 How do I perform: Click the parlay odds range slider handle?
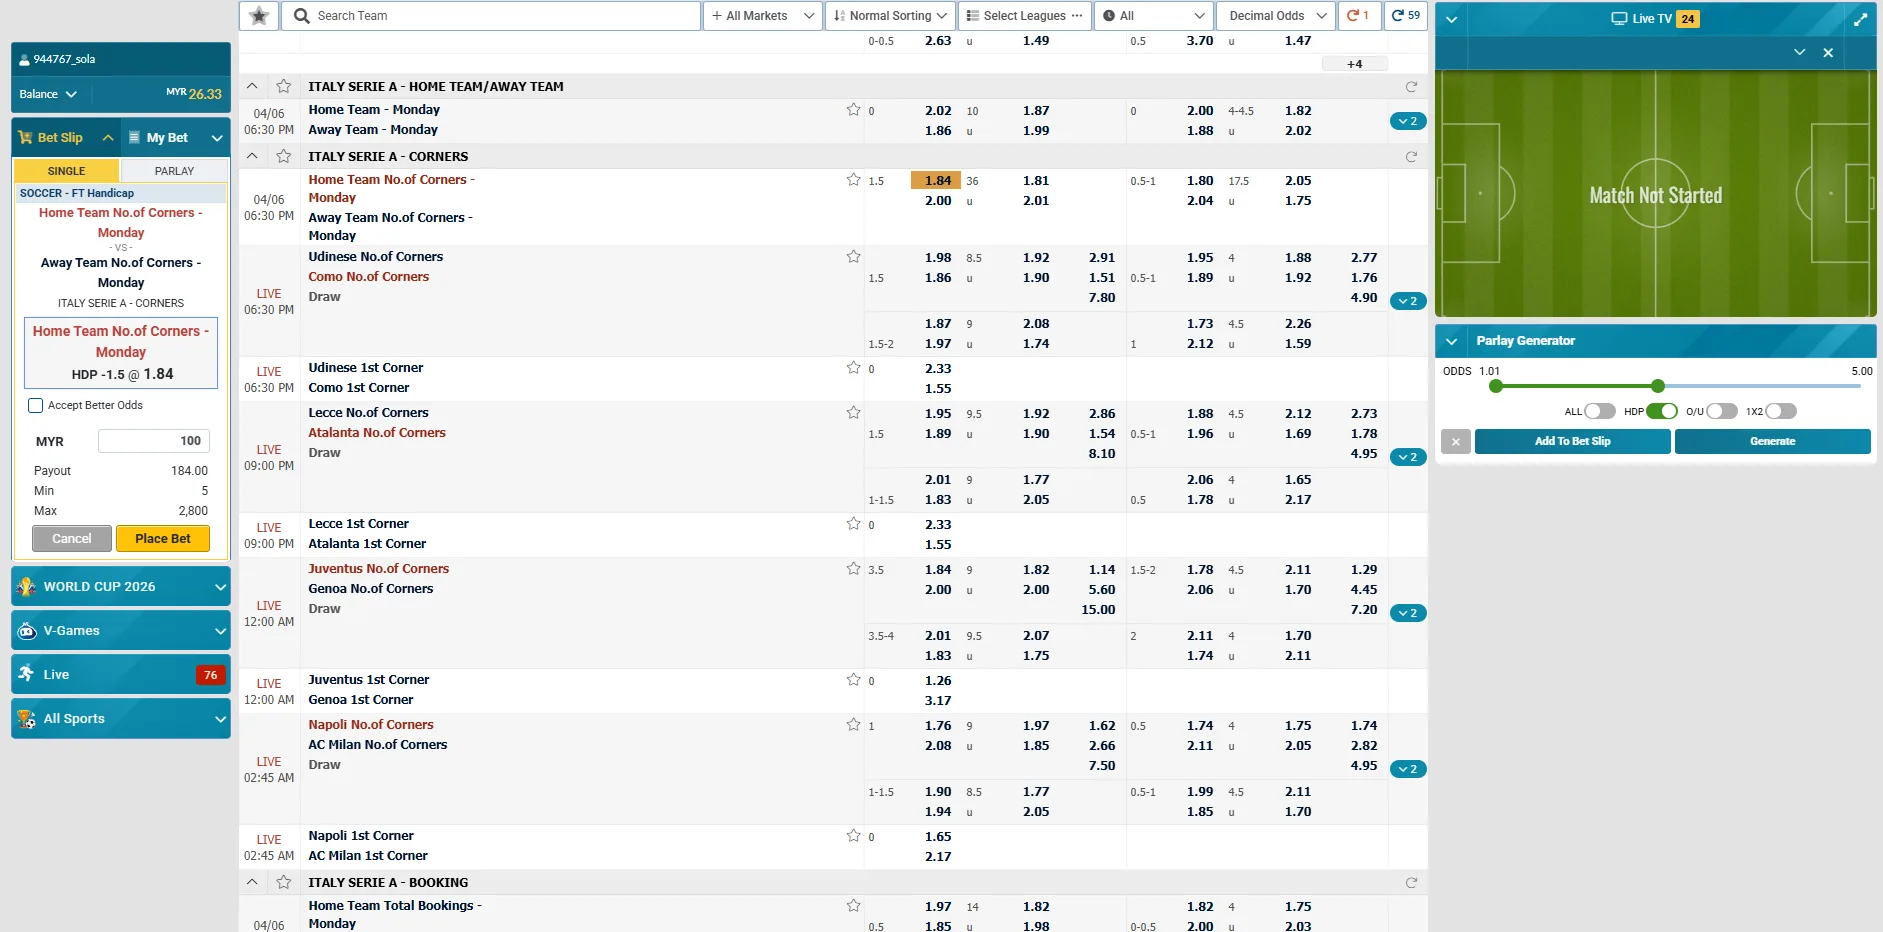click(1657, 386)
